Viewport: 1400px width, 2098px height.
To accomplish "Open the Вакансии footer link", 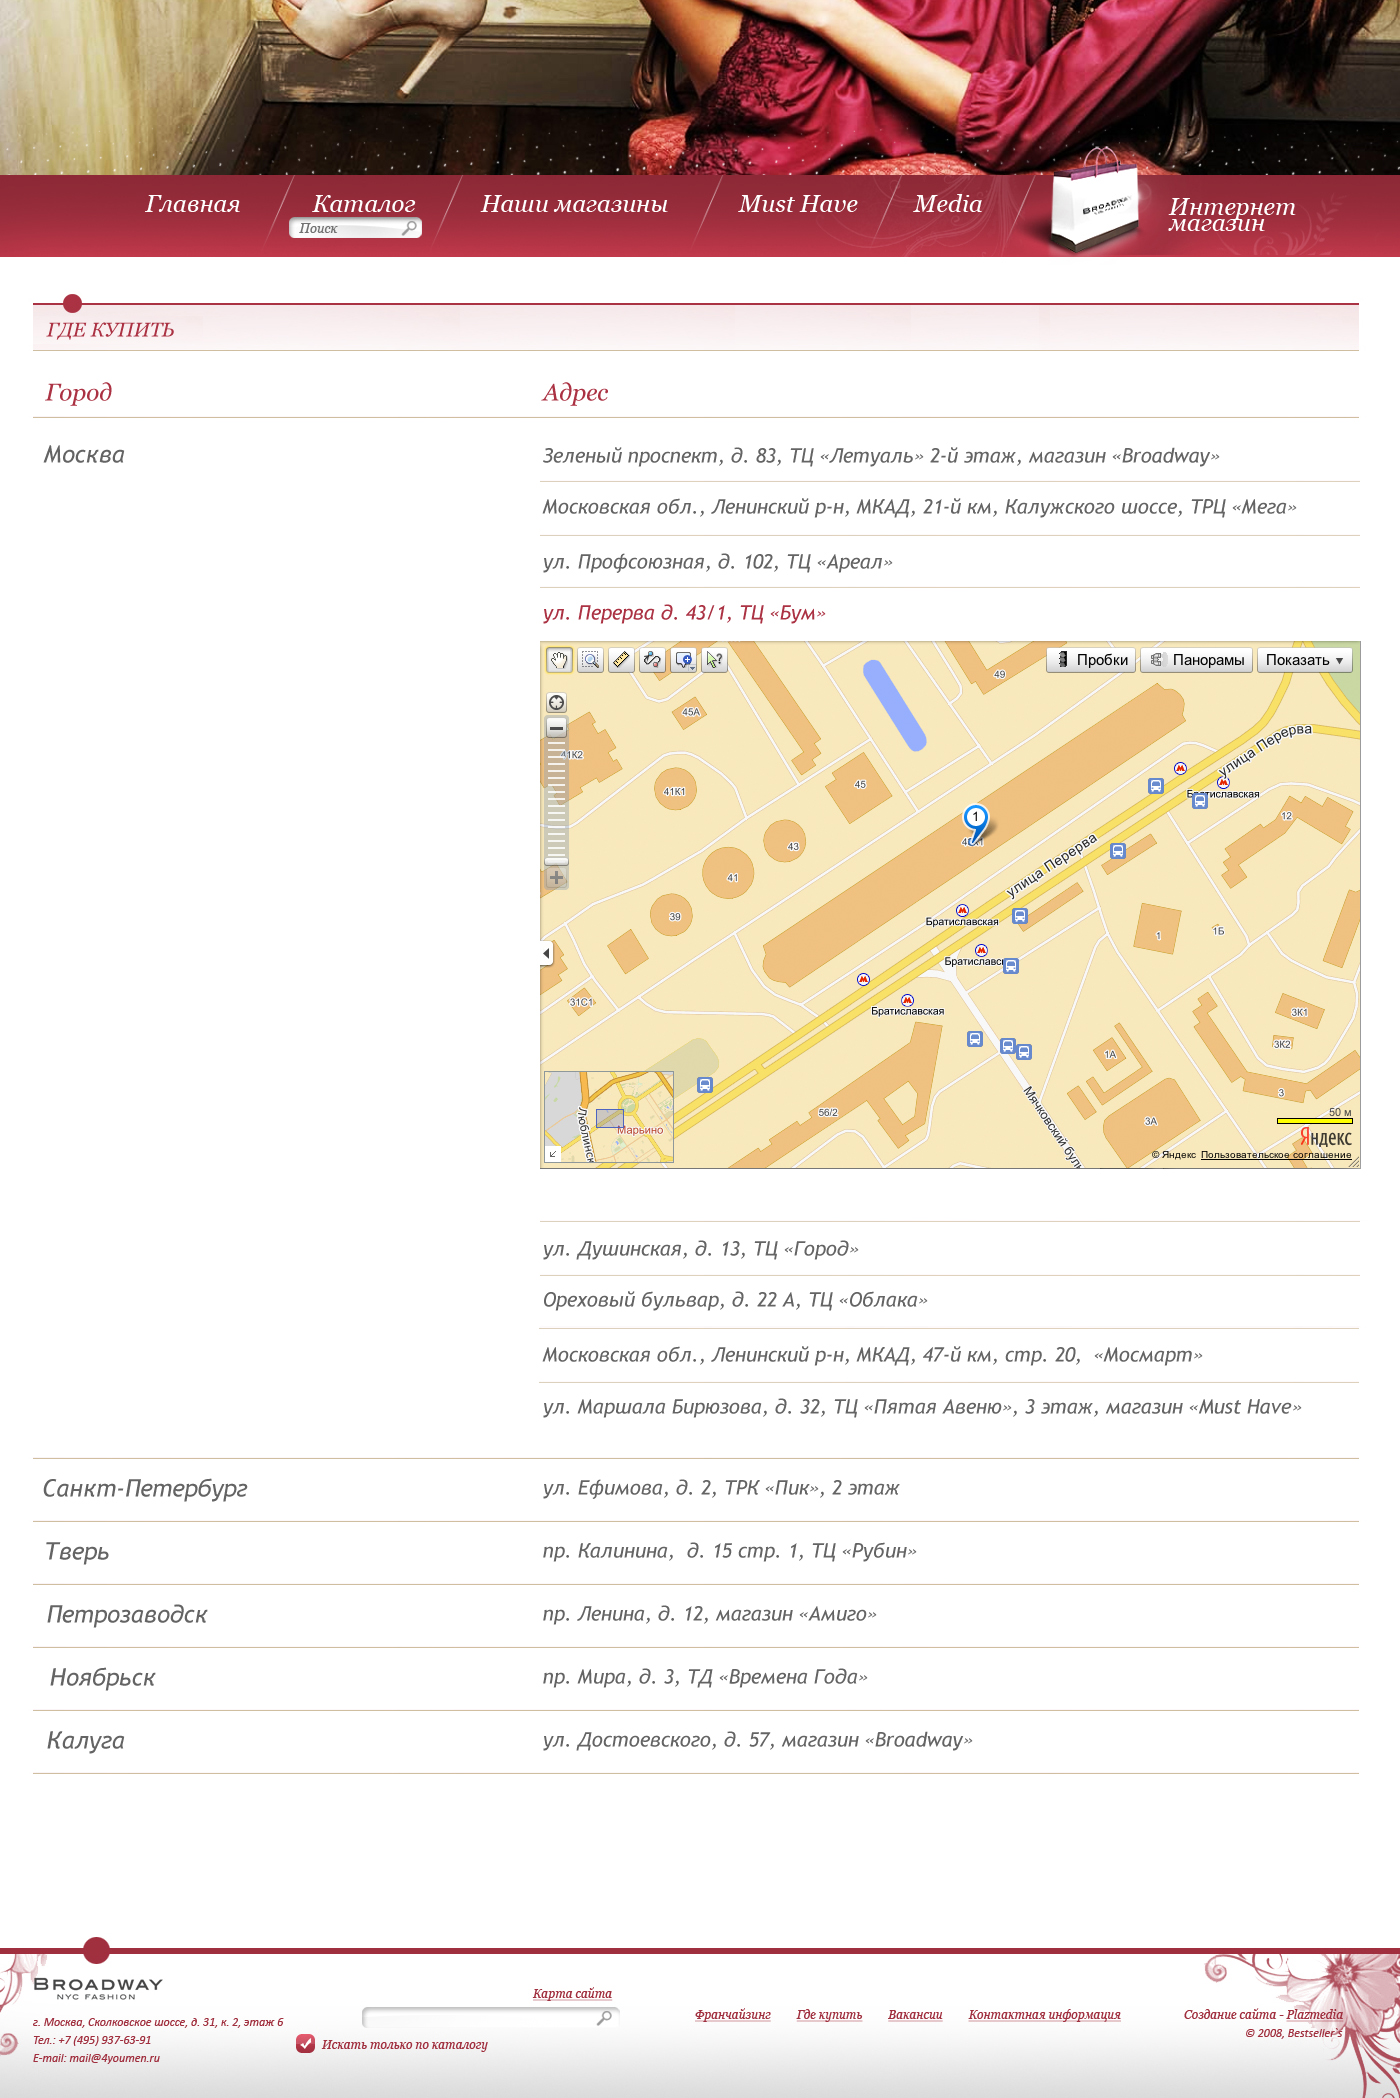I will 915,2014.
